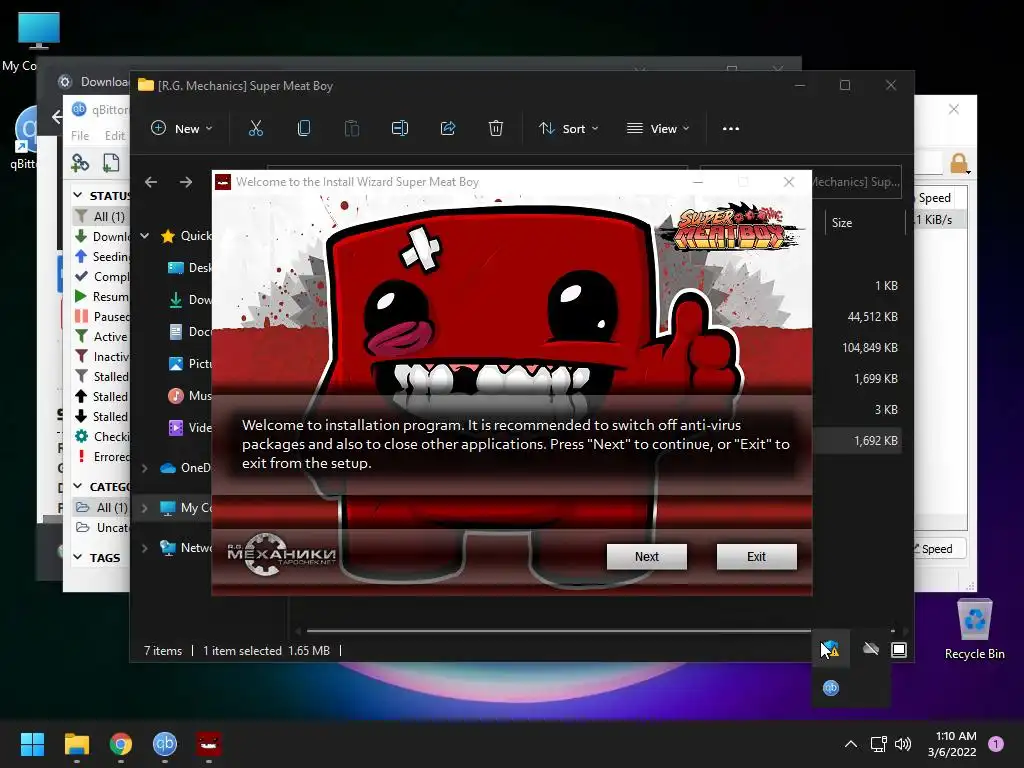The height and width of the screenshot is (768, 1024).
Task: Expand the TAGS section in qBittorrent
Action: point(78,558)
